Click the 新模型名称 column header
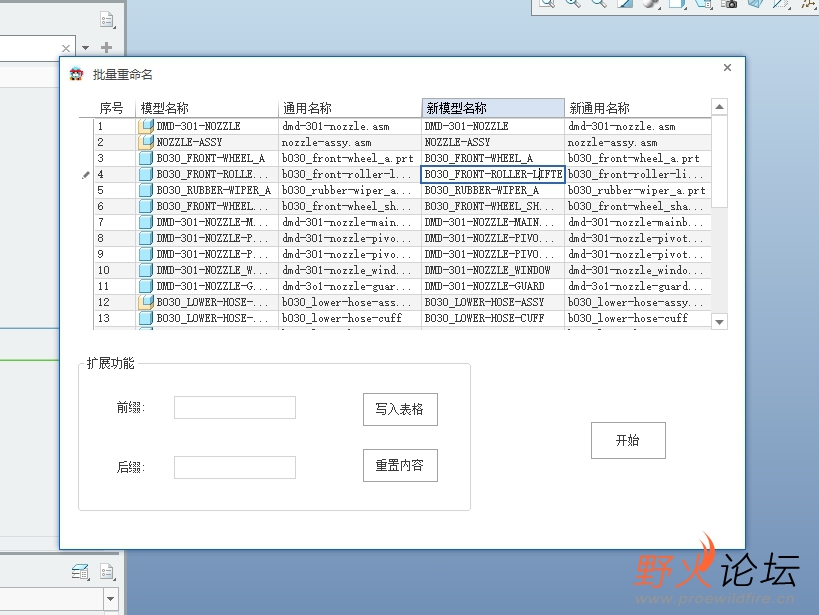Screen dimensions: 819x615 point(493,108)
